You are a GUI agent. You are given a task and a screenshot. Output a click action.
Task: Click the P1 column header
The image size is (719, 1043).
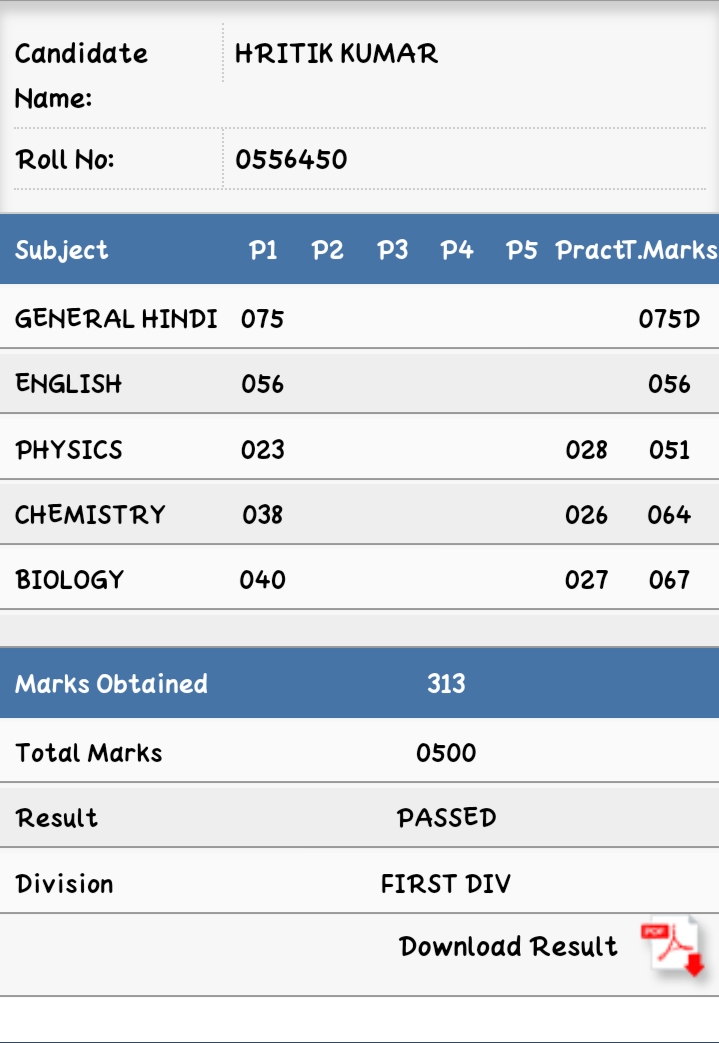(263, 250)
